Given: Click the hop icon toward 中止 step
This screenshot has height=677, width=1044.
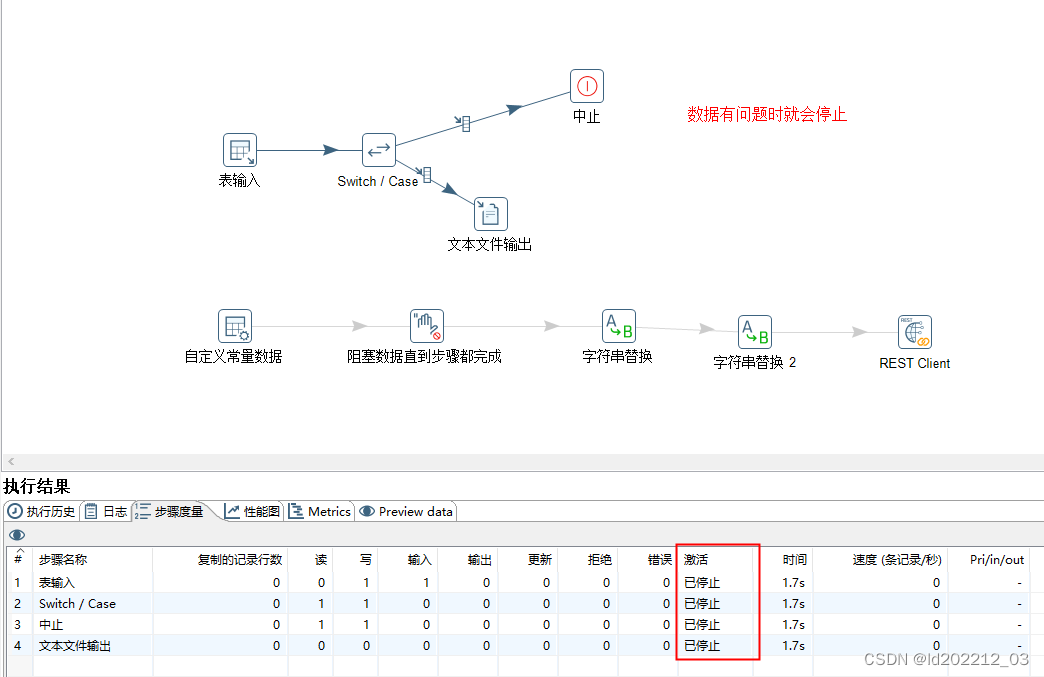Looking at the screenshot, I should pos(464,123).
